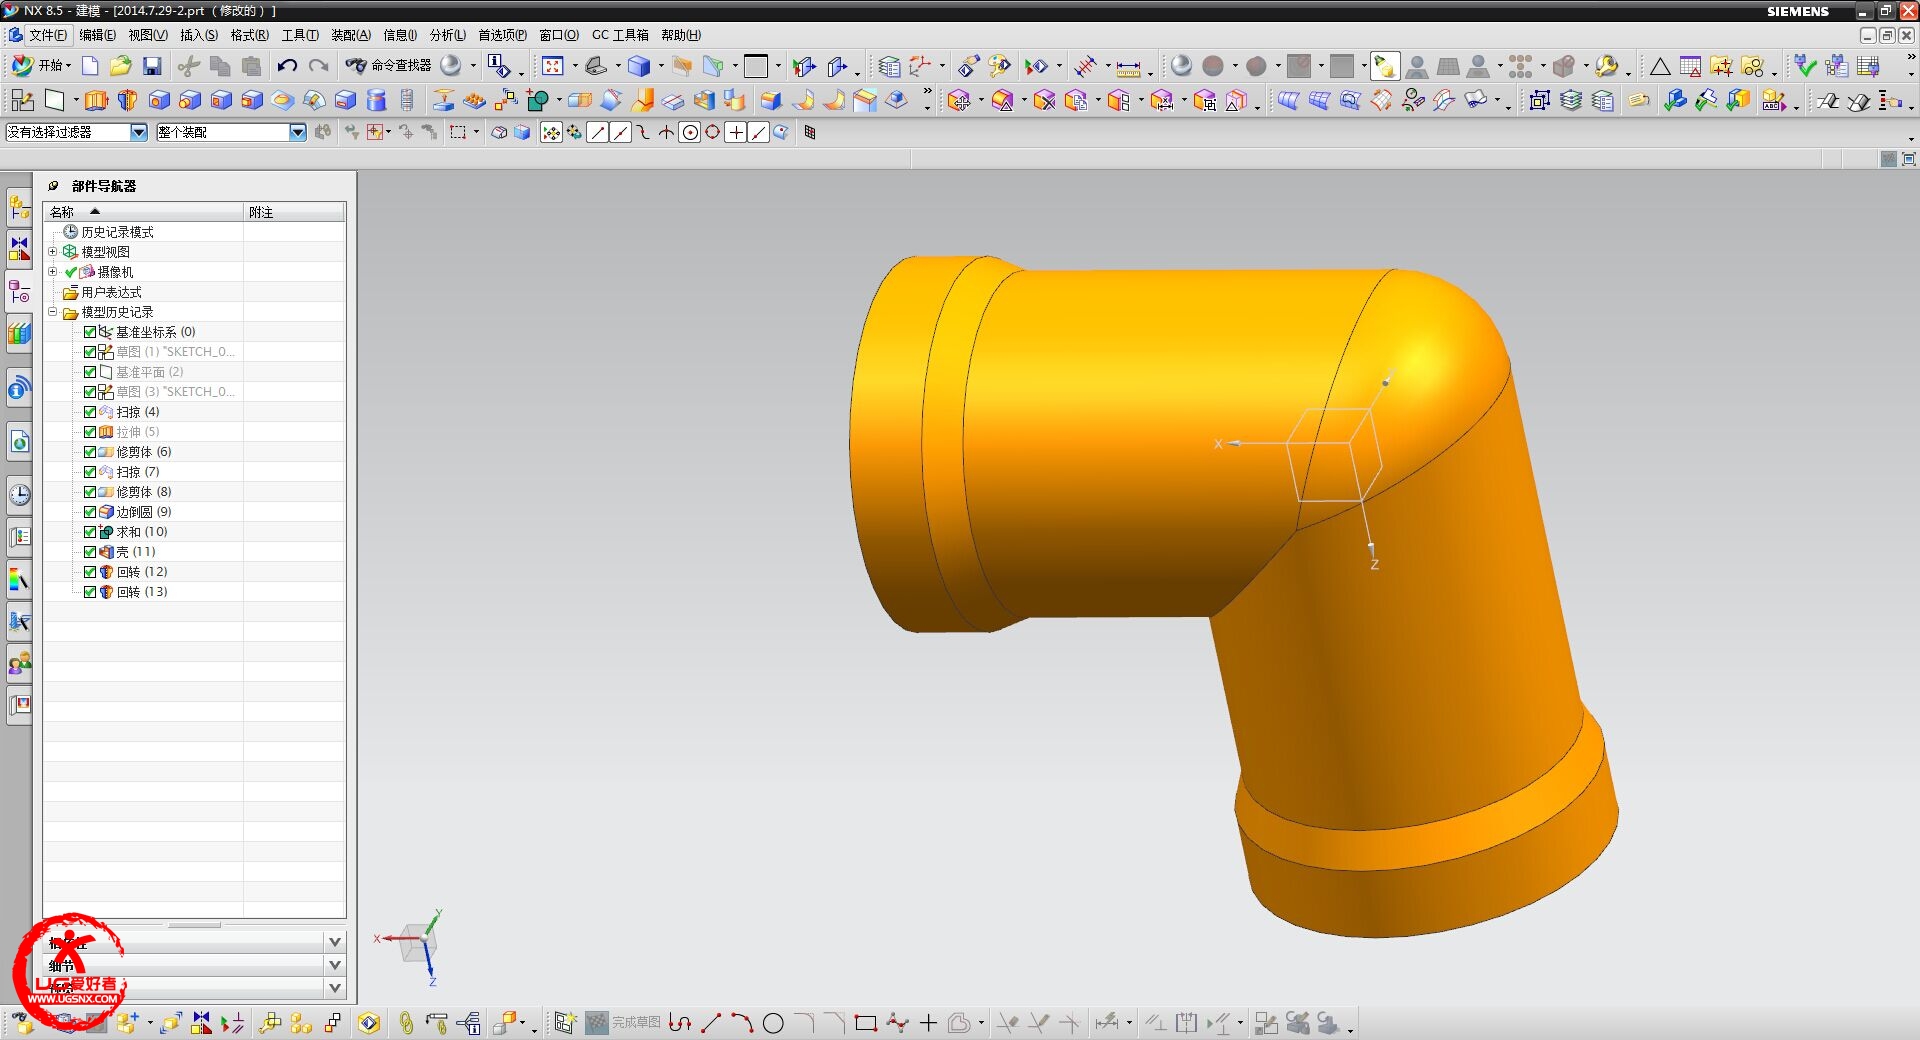Toggle checkbox for 基准平面 (2)
The height and width of the screenshot is (1040, 1920).
click(x=90, y=372)
